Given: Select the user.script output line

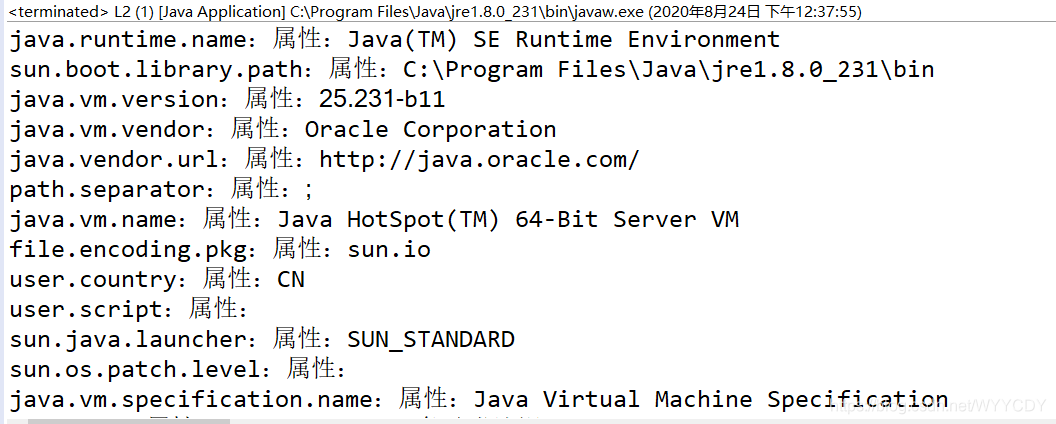Looking at the screenshot, I should (129, 310).
